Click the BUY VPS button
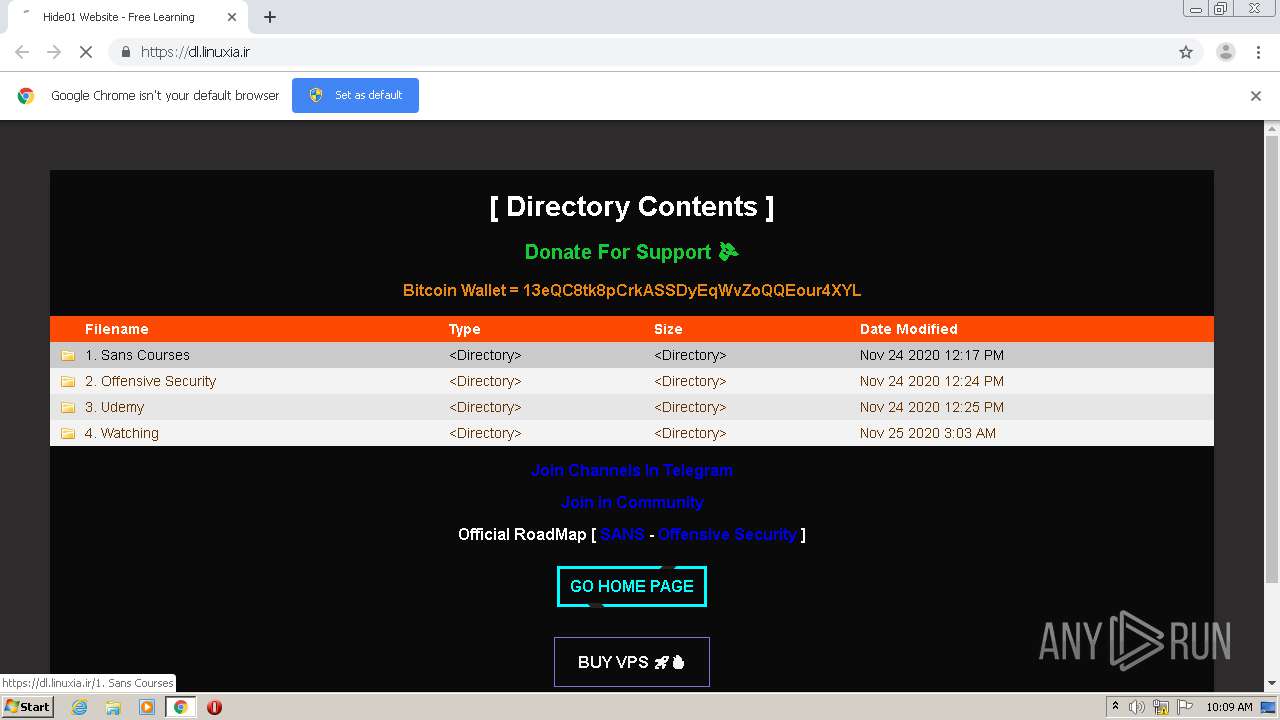The image size is (1280, 720). point(632,662)
